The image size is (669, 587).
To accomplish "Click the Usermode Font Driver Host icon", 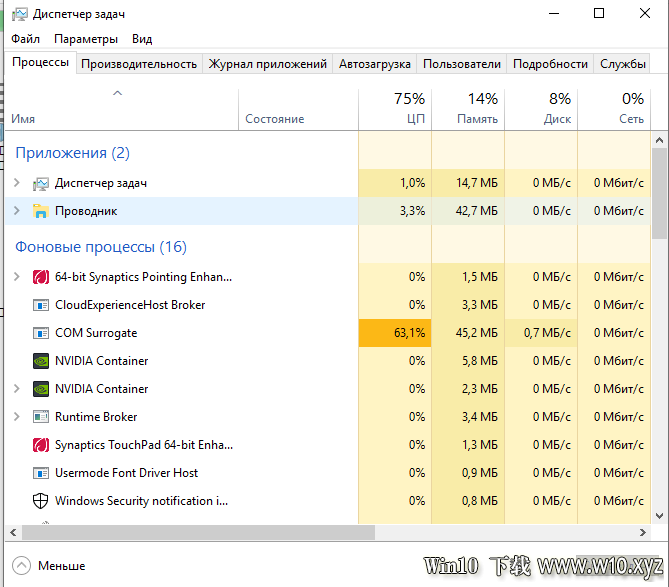I will coord(41,473).
